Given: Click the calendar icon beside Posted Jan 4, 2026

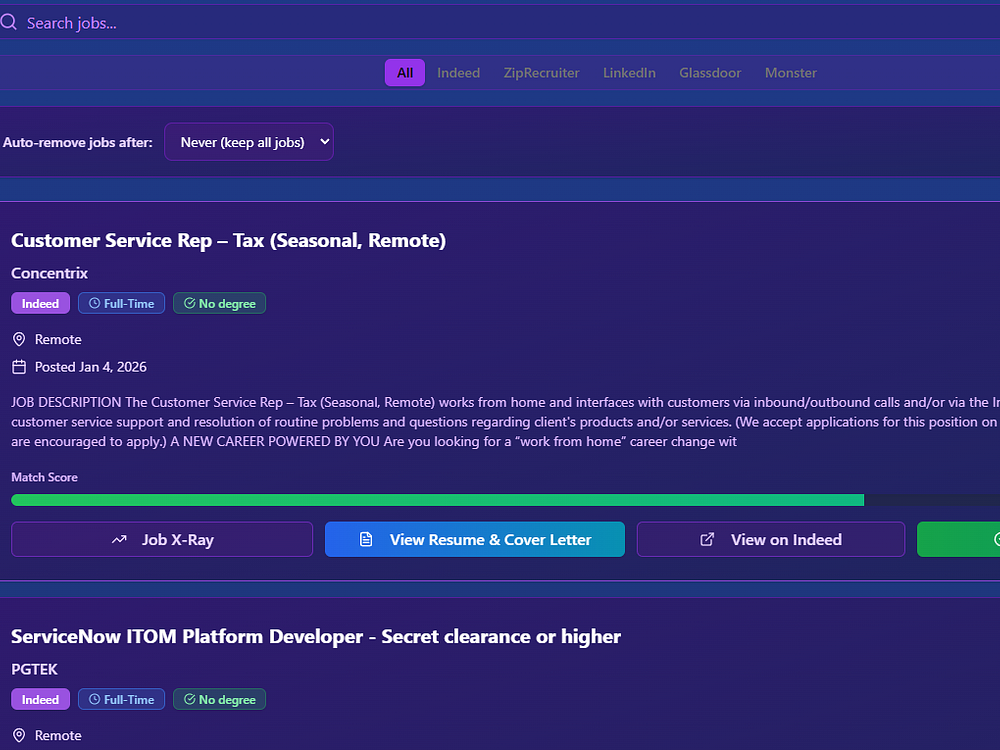Looking at the screenshot, I should [19, 367].
